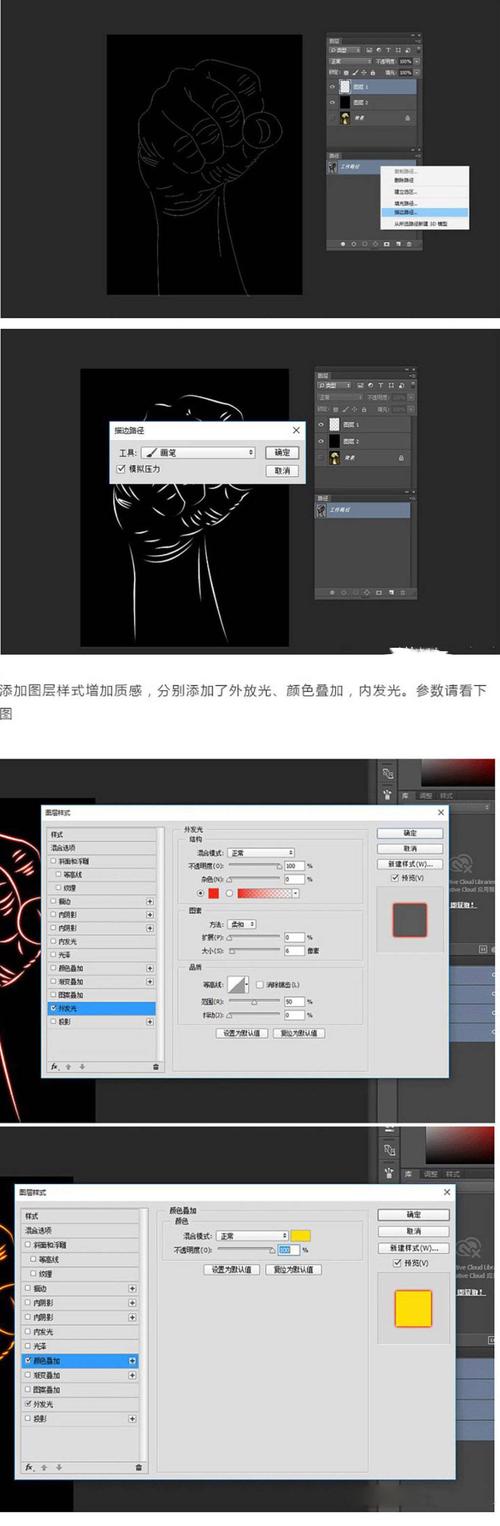This screenshot has height=1526, width=500.
Task: Click trash icon in Outer Glow dialog footer
Action: coord(156,1068)
